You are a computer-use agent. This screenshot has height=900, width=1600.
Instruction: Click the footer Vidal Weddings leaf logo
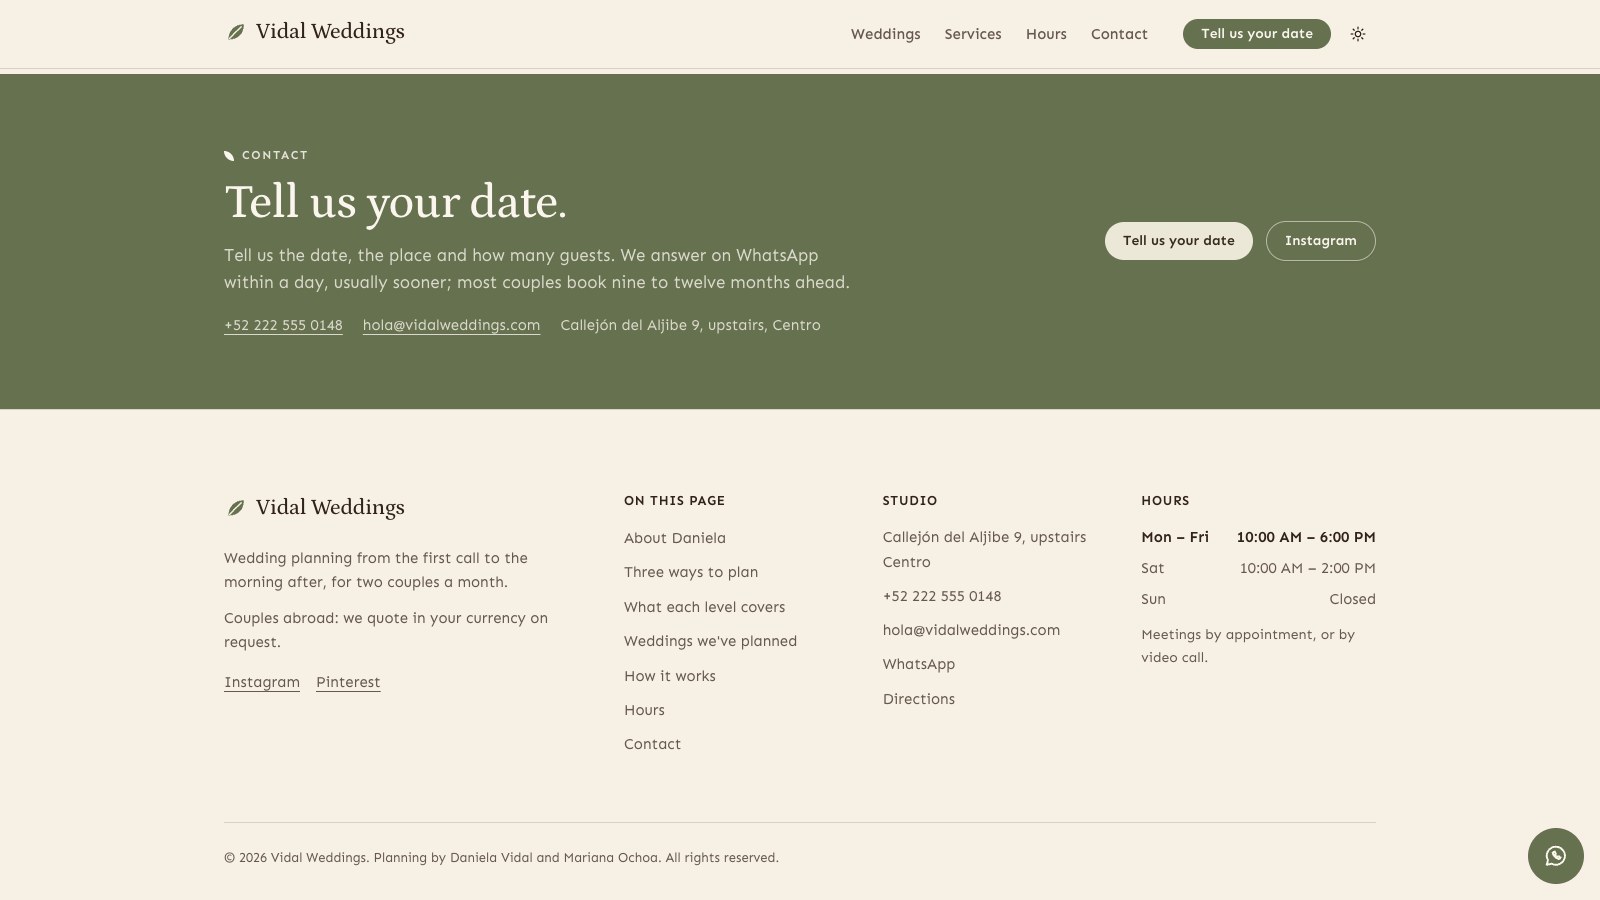[x=236, y=508]
